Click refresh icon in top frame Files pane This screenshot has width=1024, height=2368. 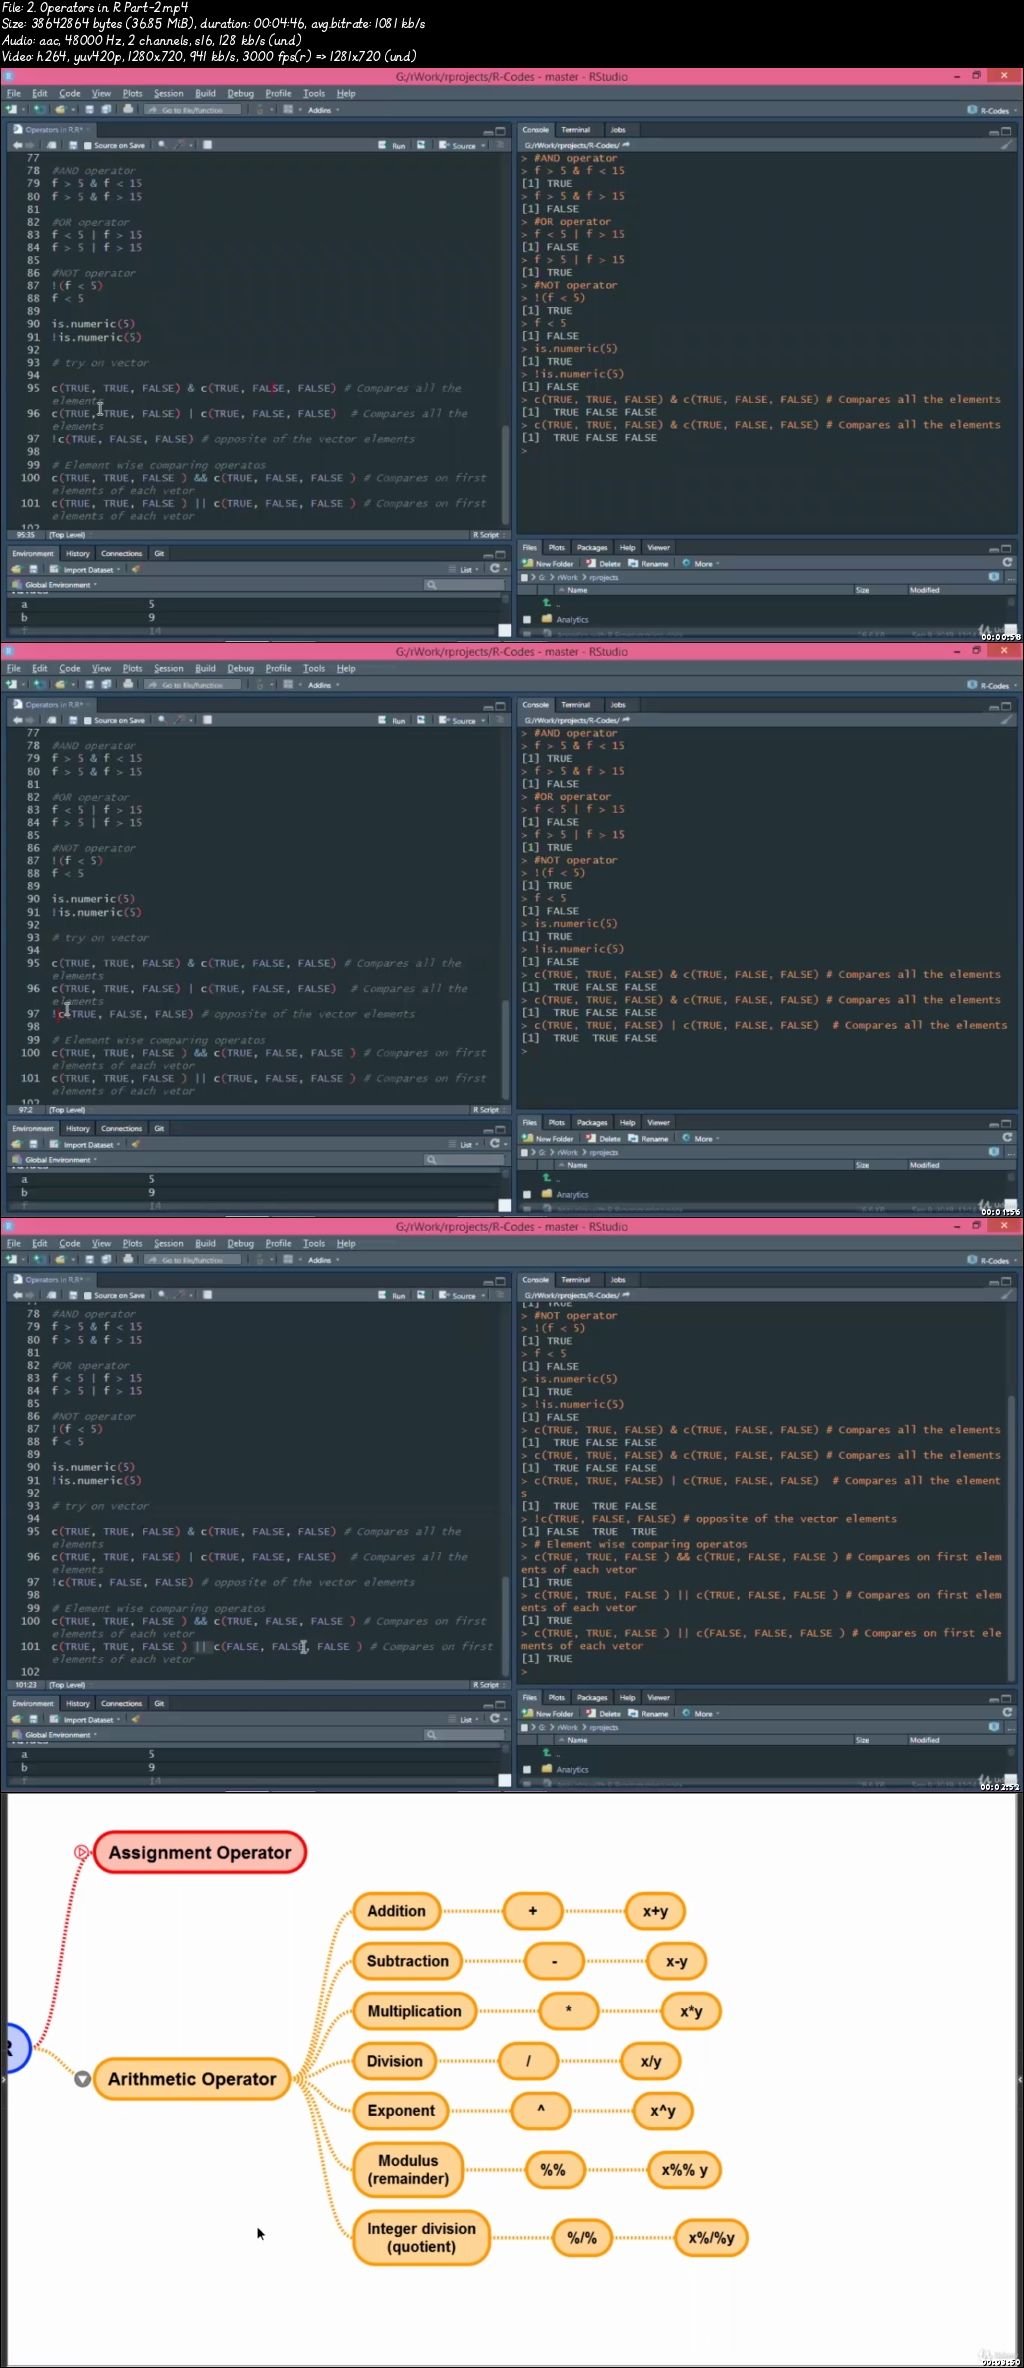pos(1007,562)
